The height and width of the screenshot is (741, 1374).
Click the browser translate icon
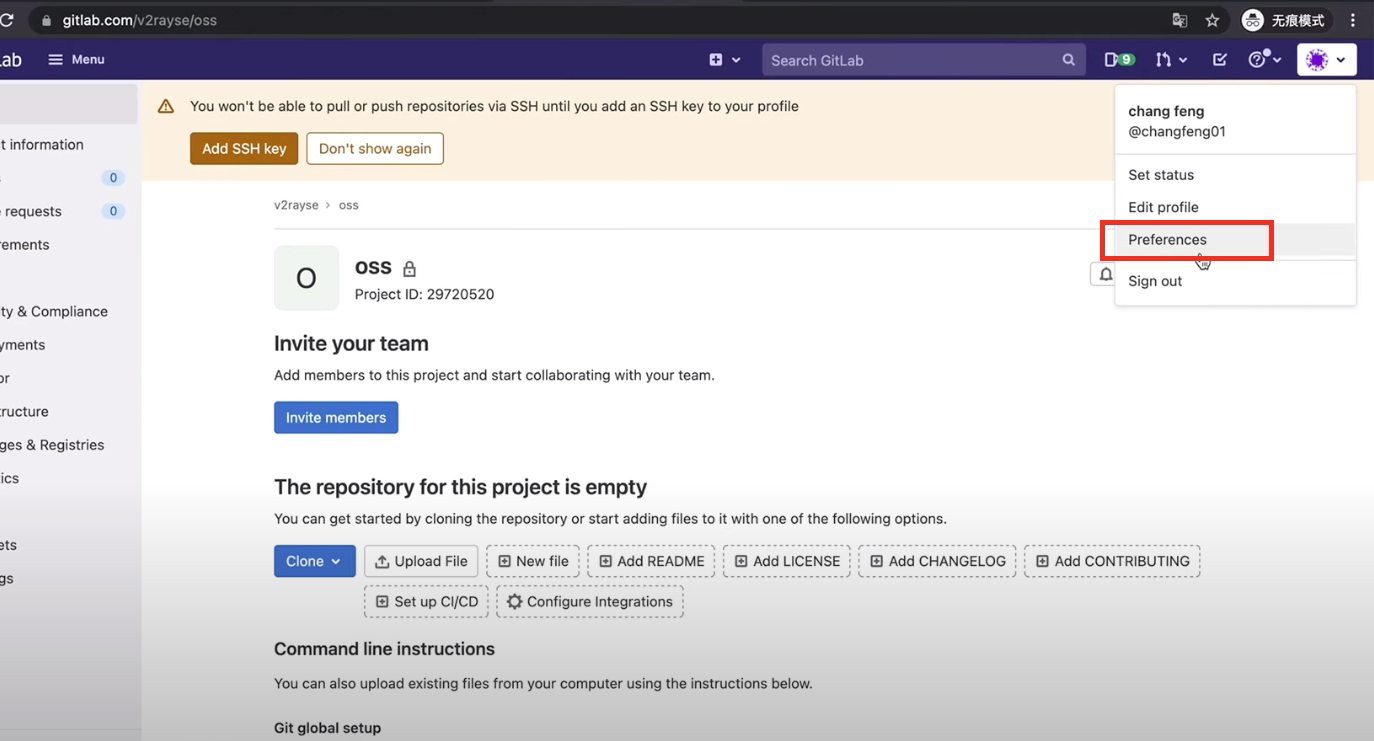pyautogui.click(x=1180, y=20)
